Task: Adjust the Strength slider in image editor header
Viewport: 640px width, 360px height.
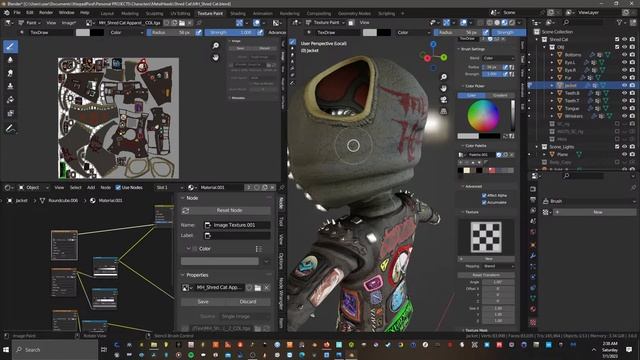Action: coord(231,32)
